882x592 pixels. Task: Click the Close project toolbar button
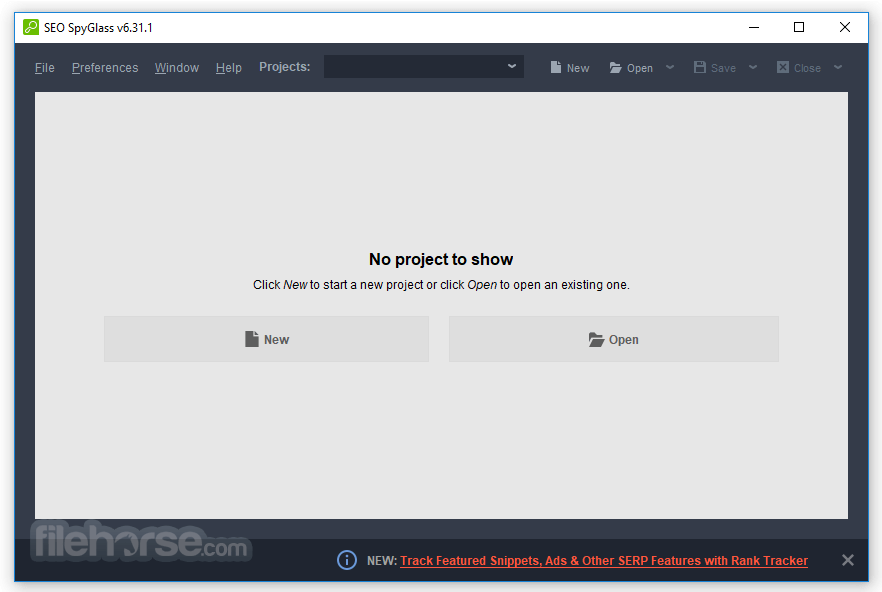799,68
